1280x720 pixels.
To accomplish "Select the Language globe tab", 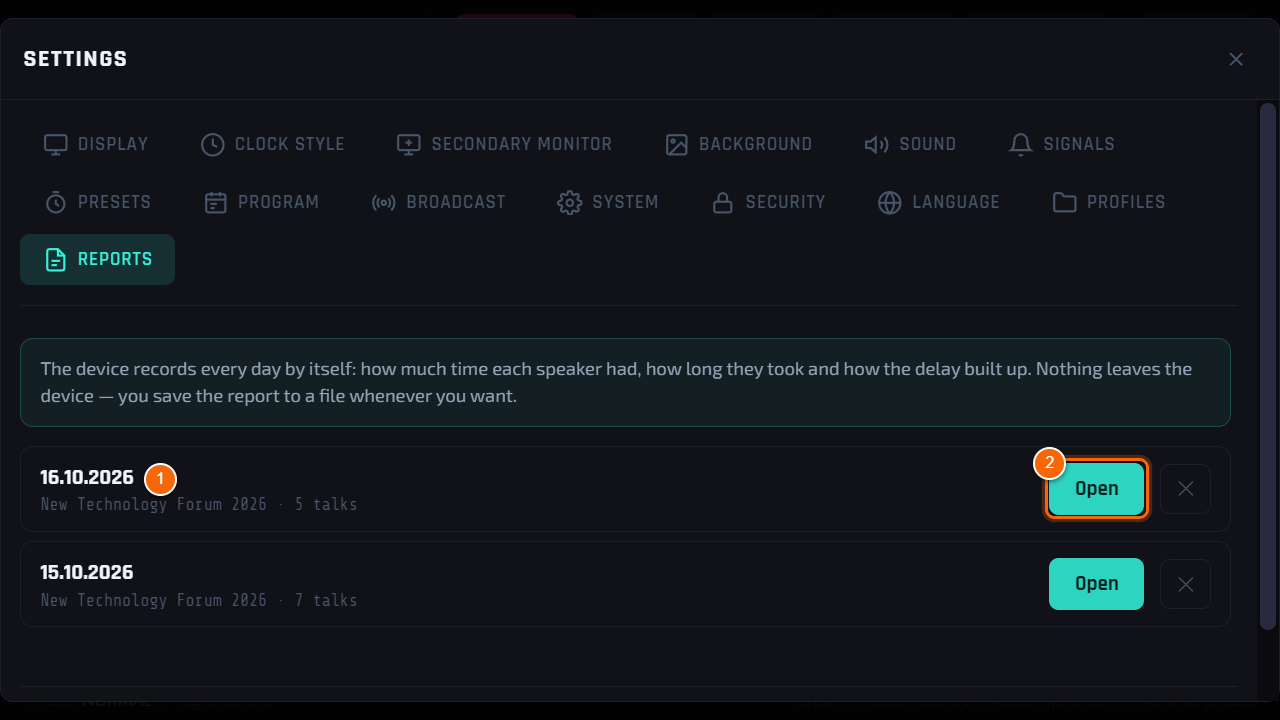I will (x=939, y=202).
